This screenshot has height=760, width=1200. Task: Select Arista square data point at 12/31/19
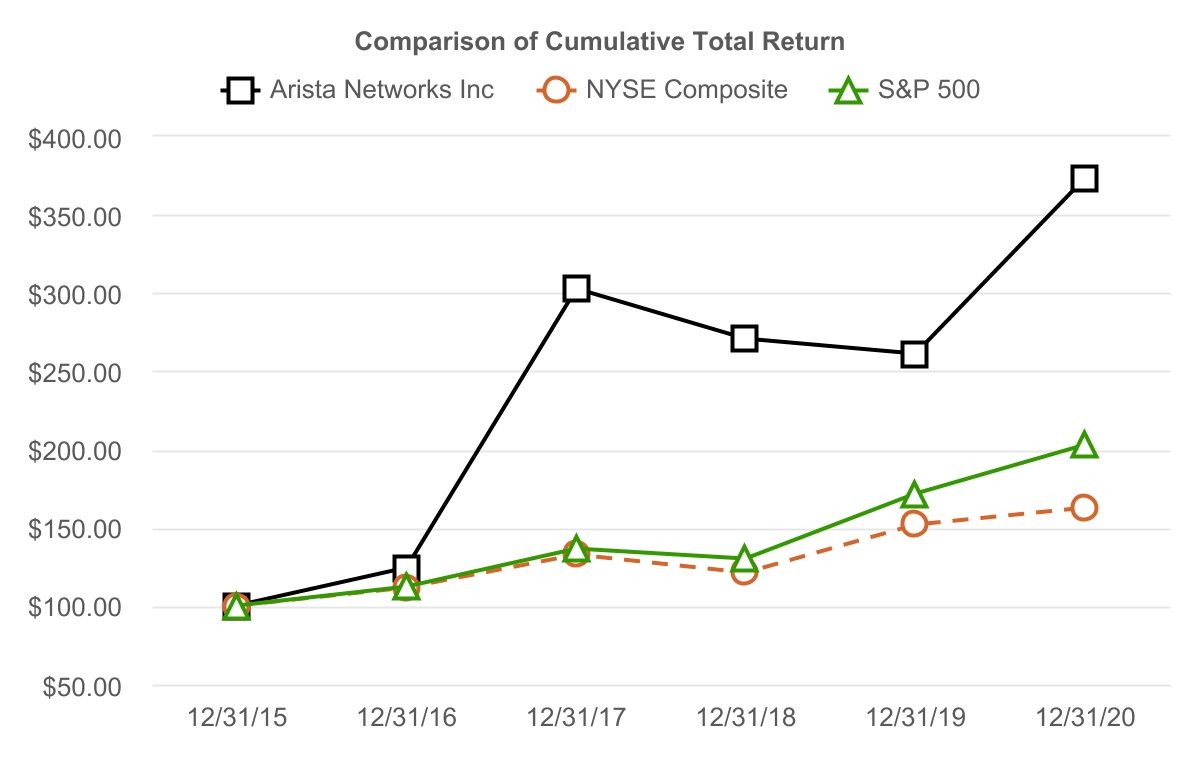(914, 354)
